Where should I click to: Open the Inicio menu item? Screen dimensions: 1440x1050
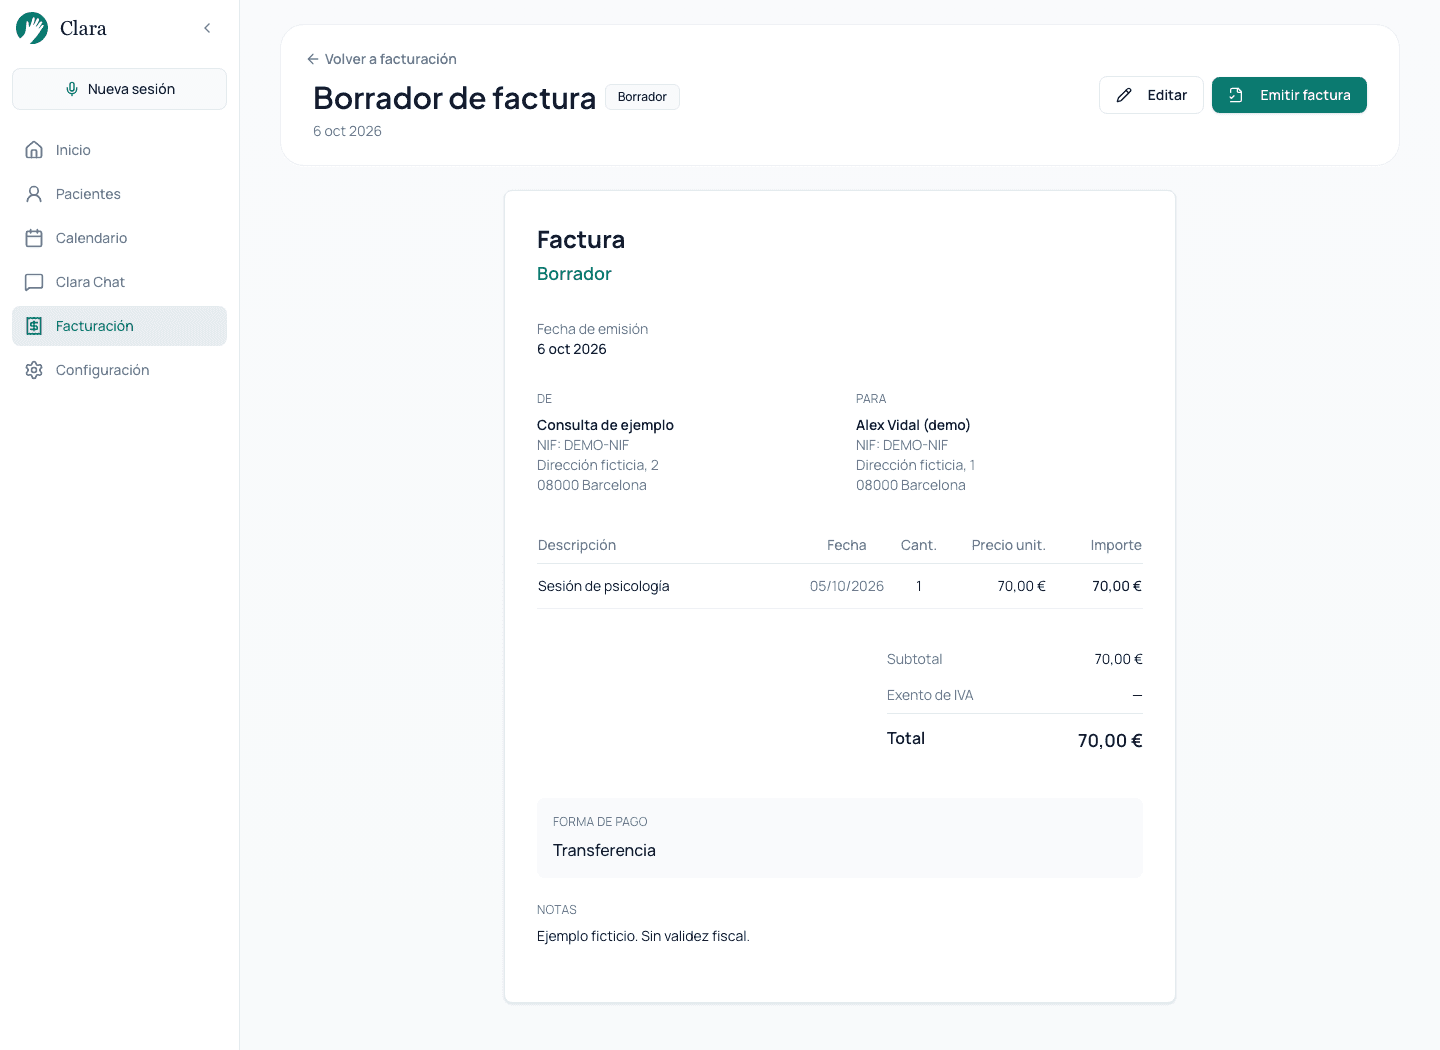[x=119, y=150]
